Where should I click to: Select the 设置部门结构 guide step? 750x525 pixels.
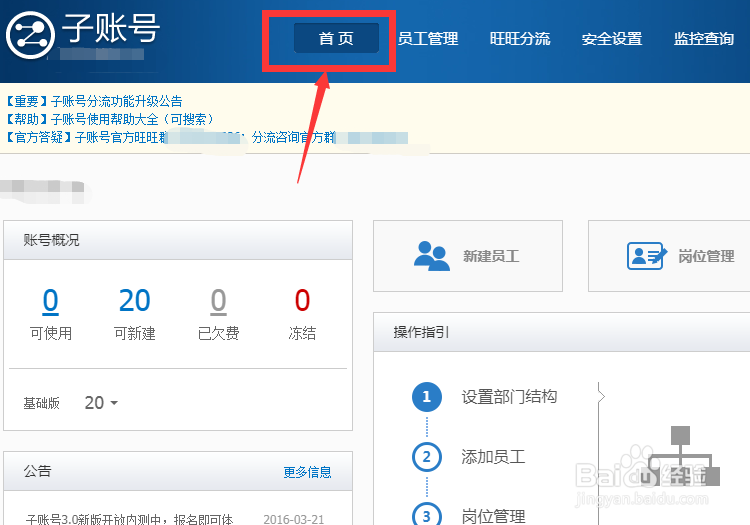509,397
